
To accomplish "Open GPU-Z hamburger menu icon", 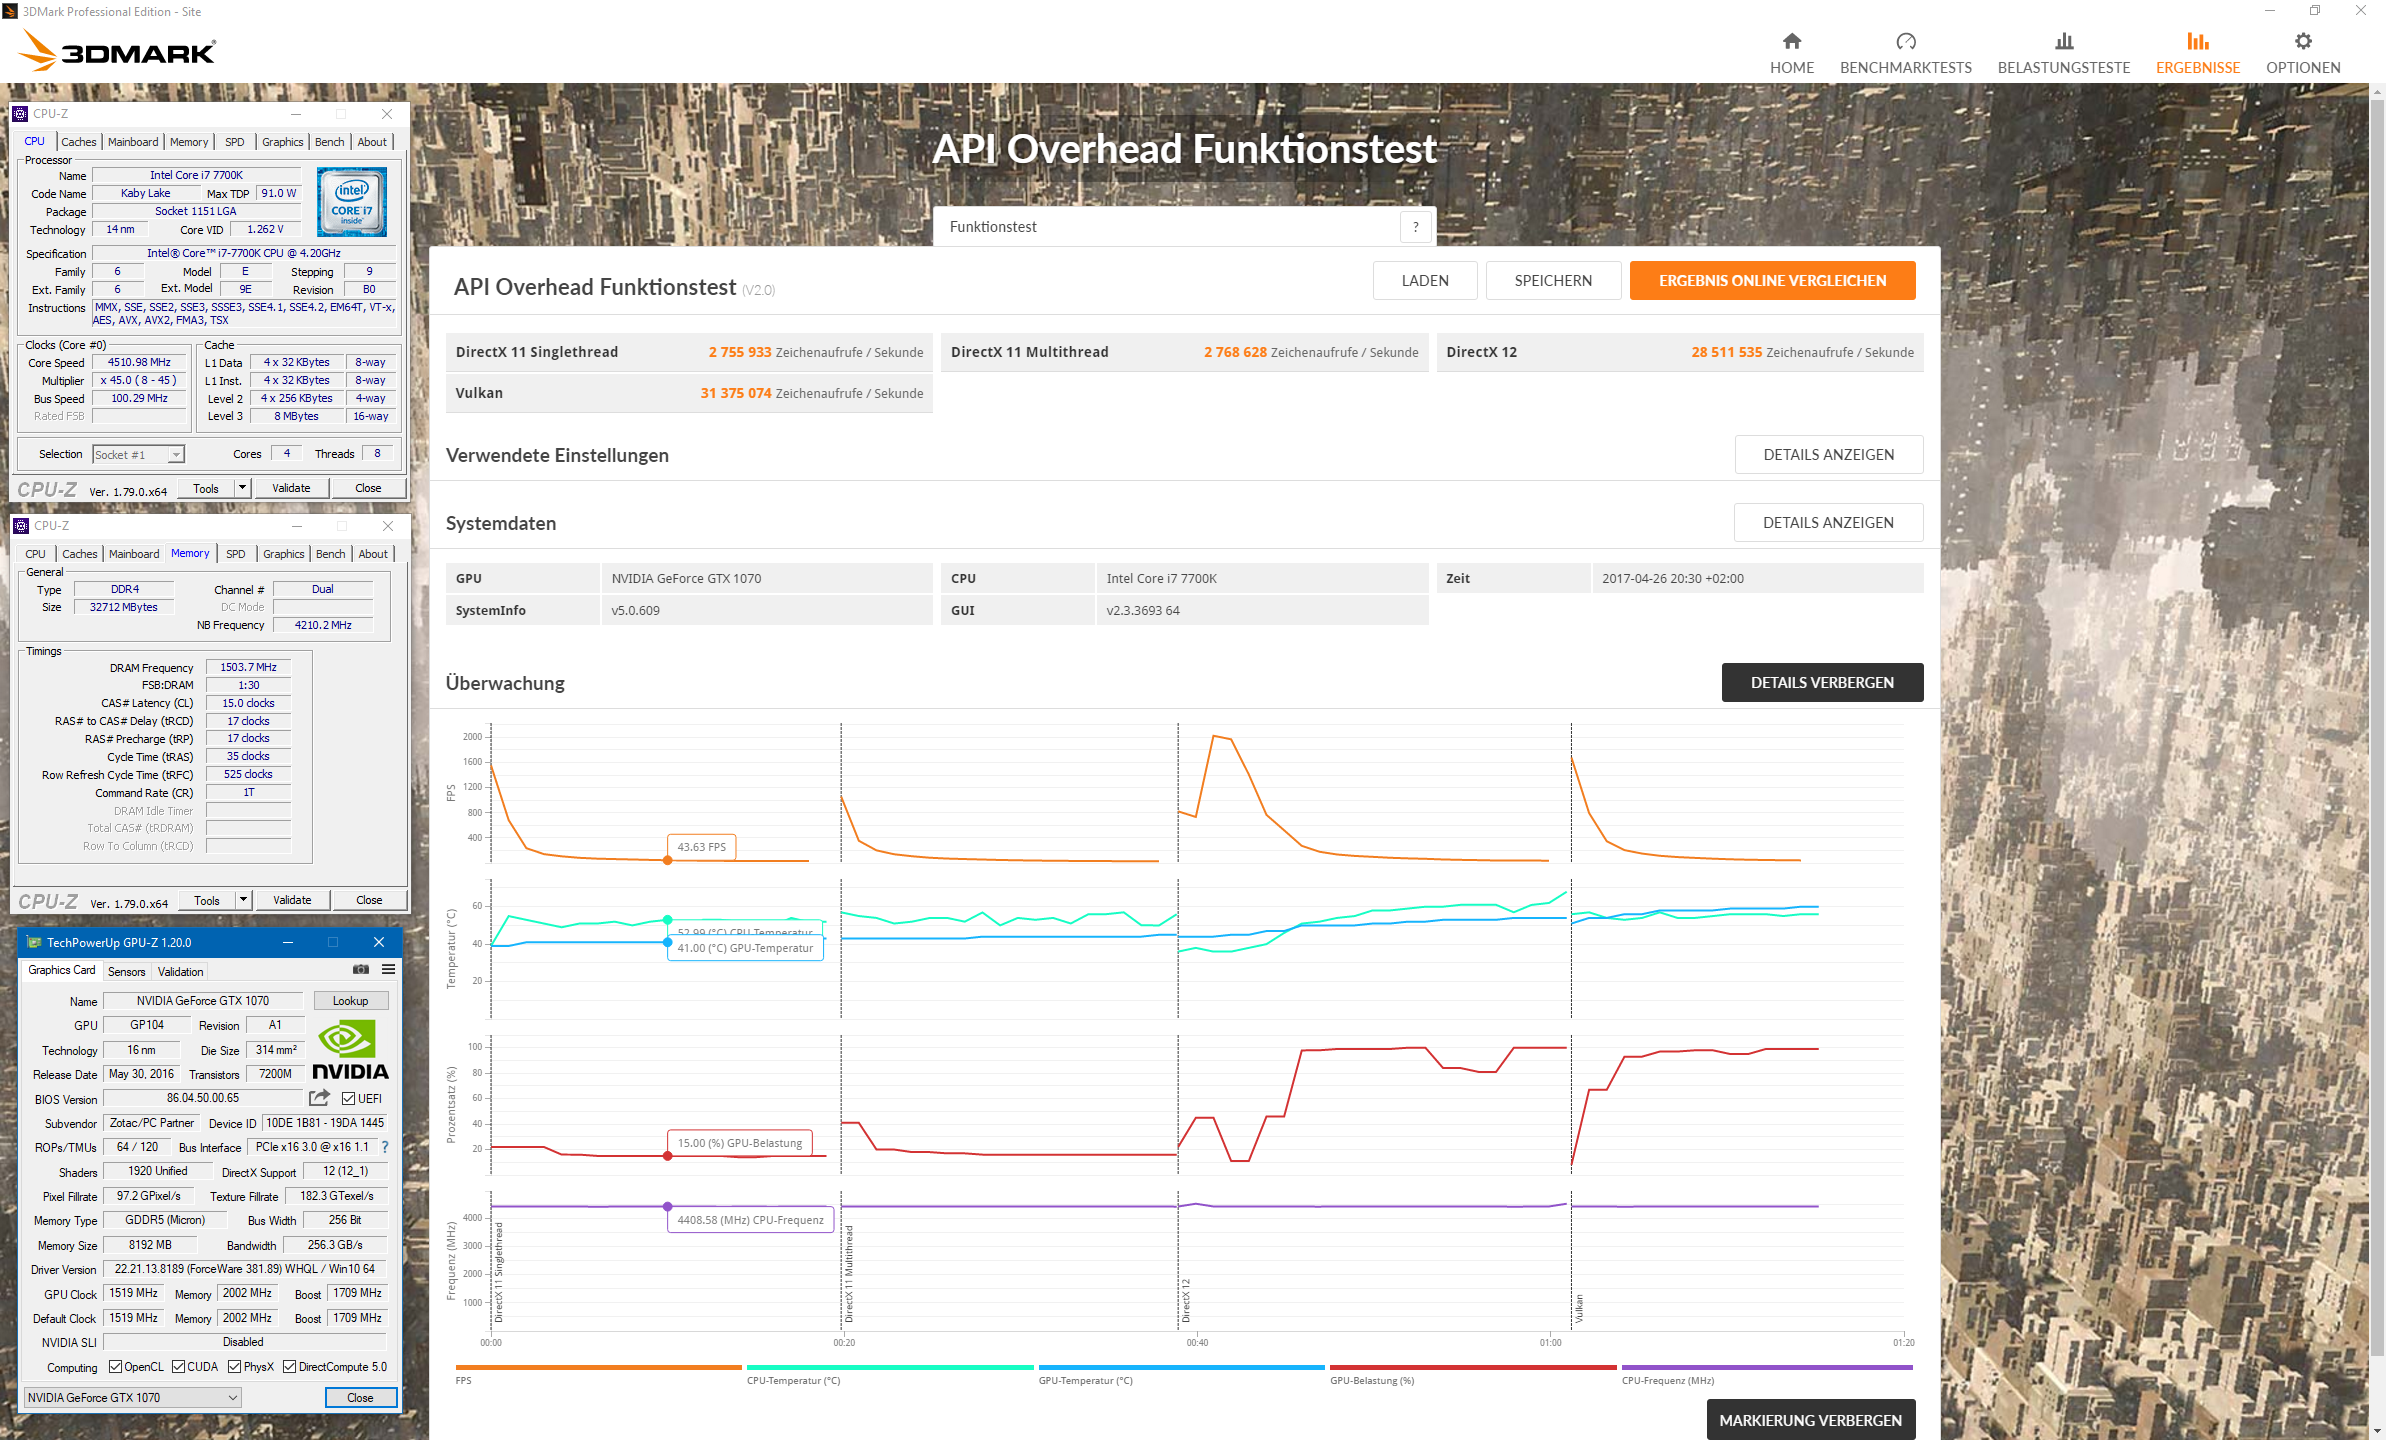I will pyautogui.click(x=388, y=969).
